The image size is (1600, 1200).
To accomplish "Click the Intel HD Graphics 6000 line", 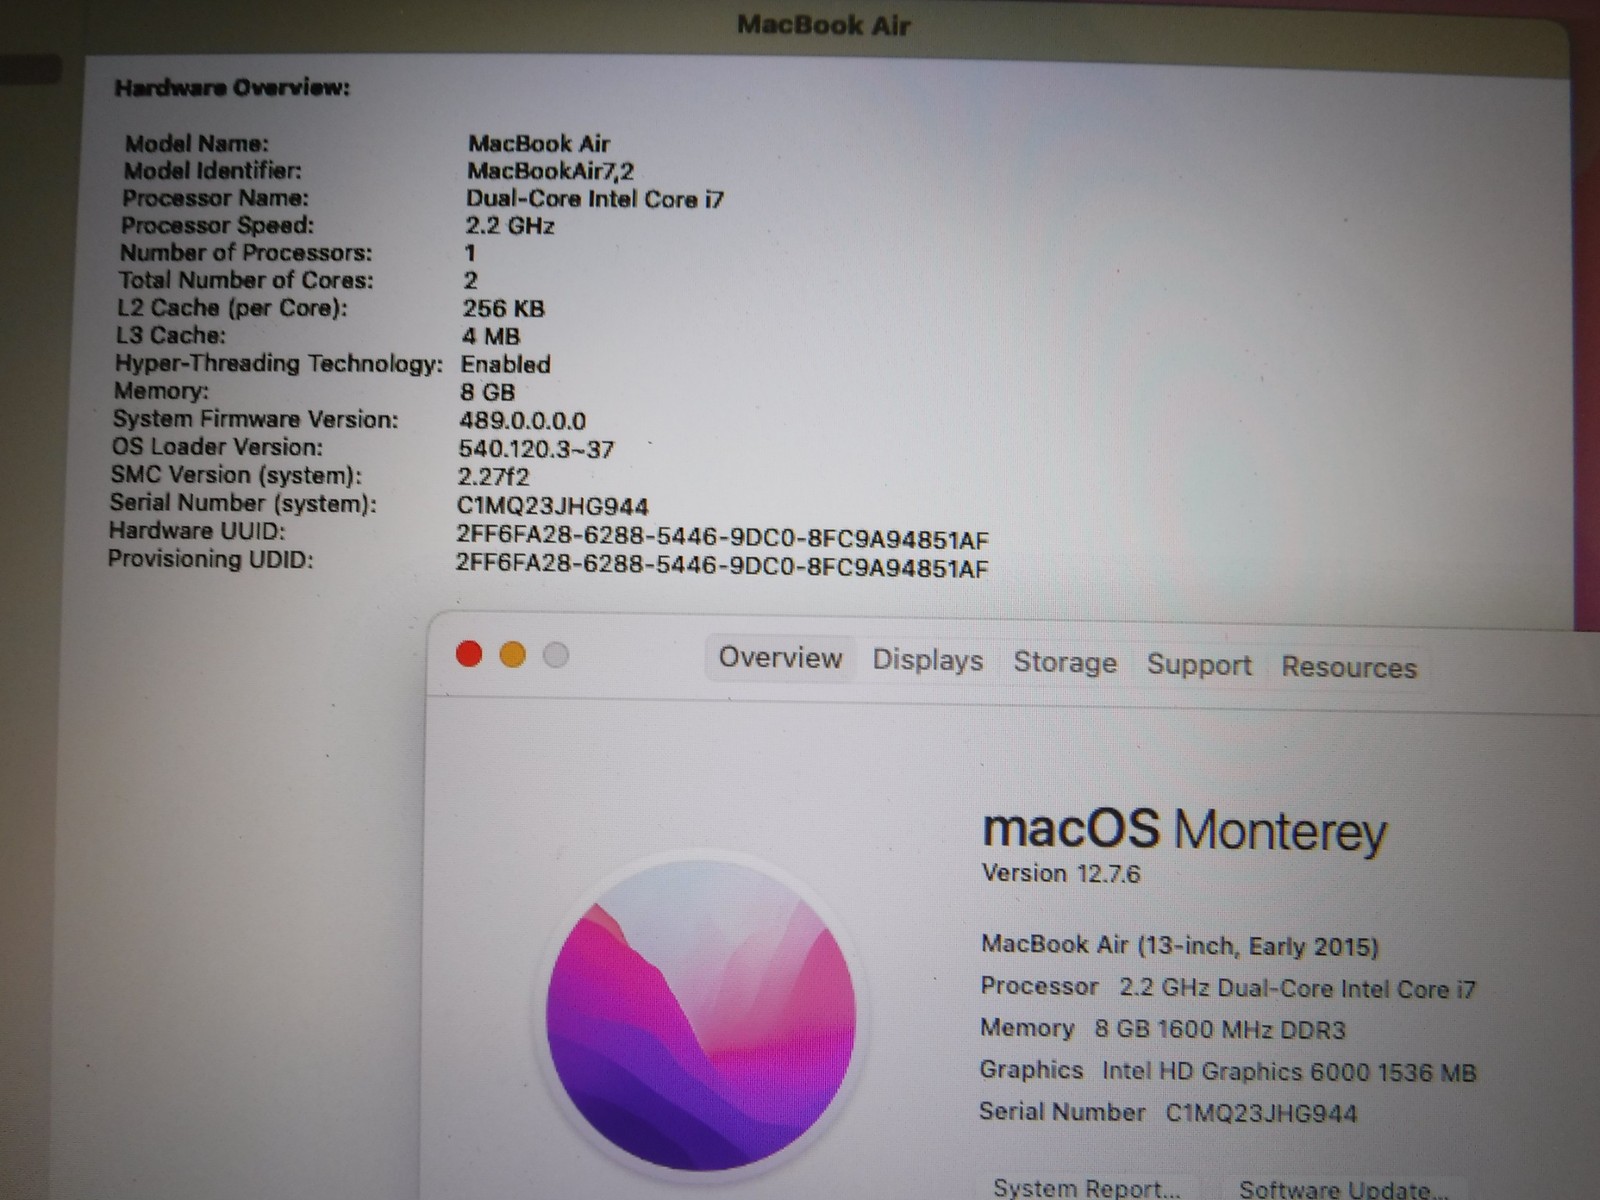I will 1228,1071.
